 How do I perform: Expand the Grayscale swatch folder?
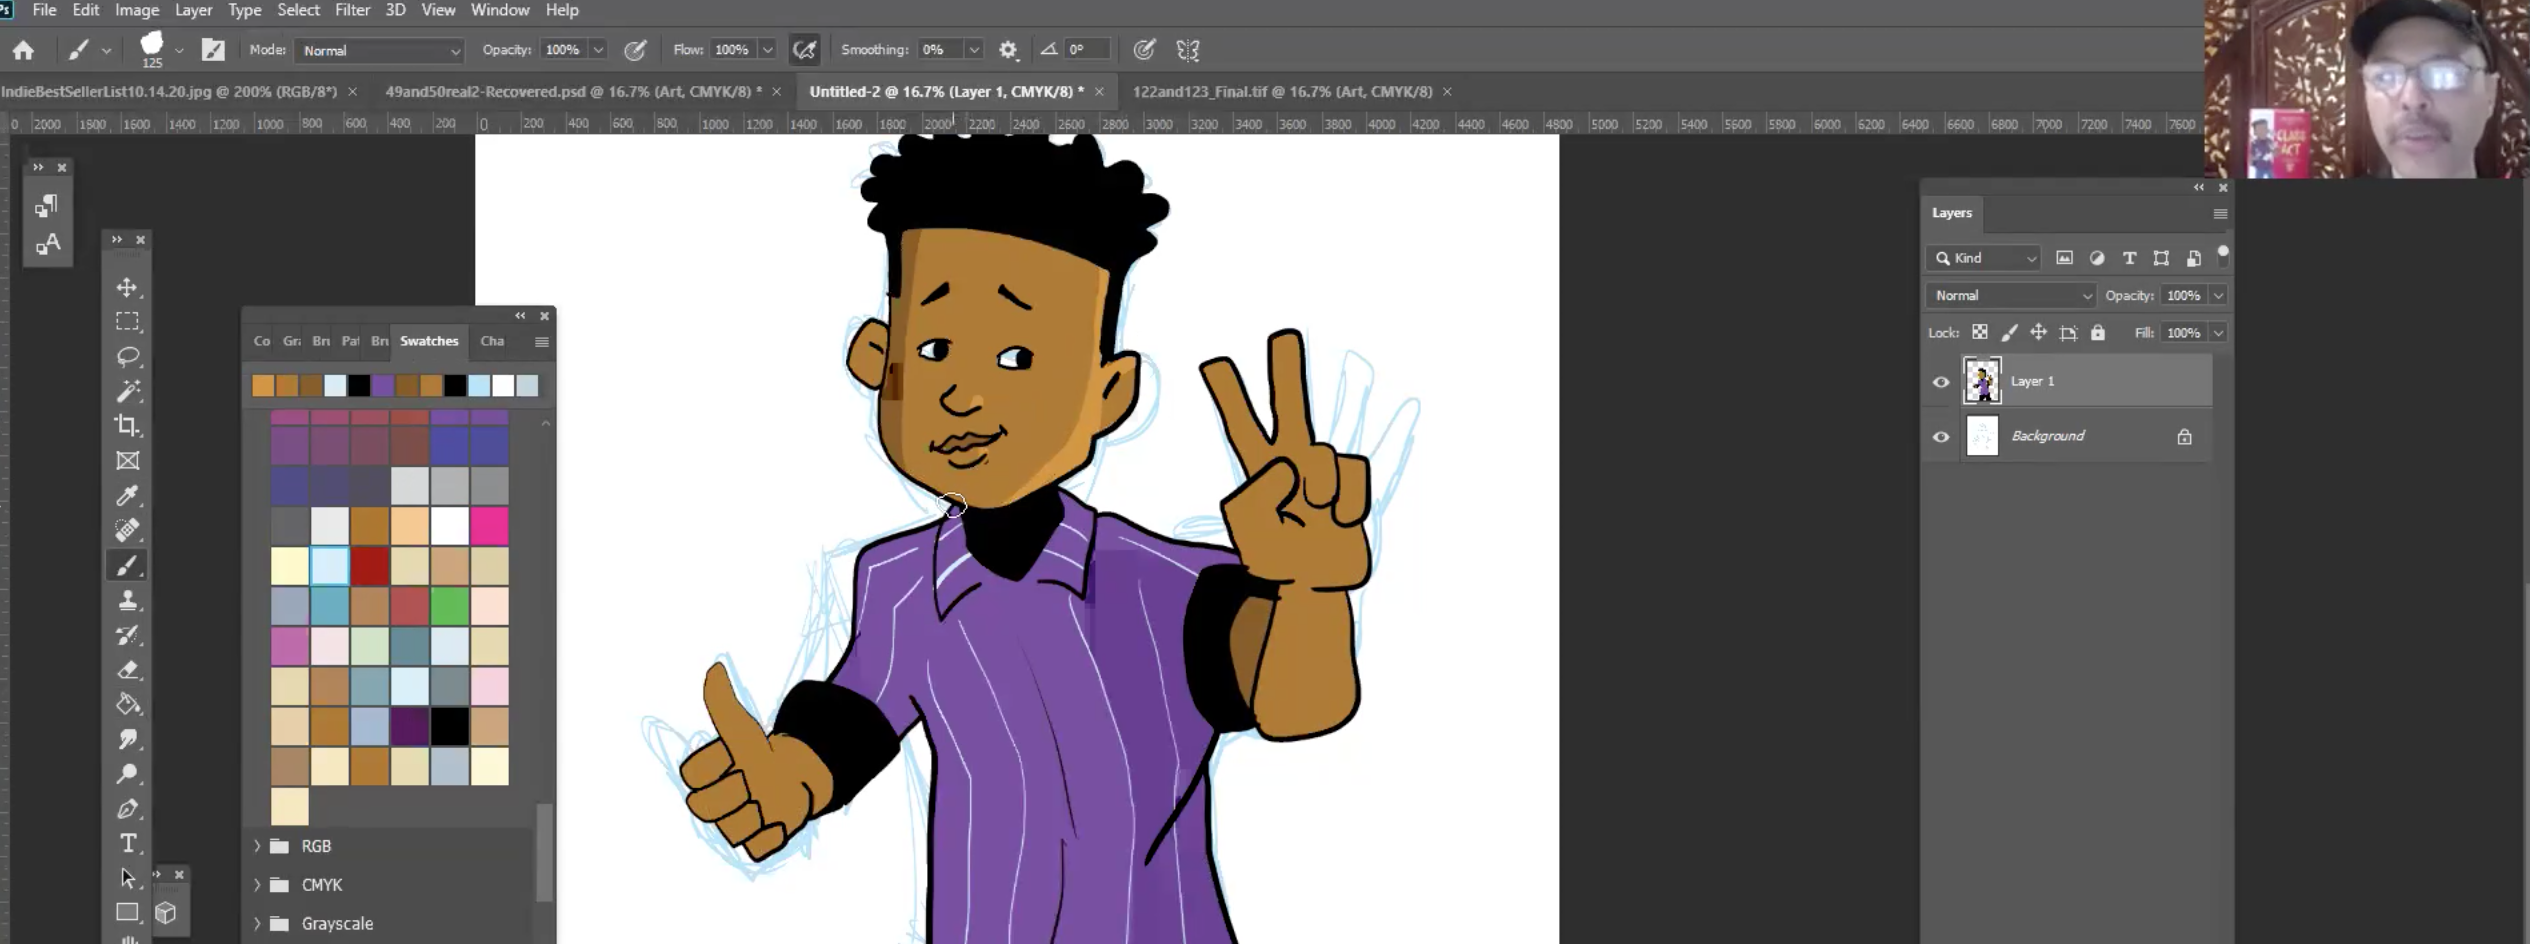tap(257, 924)
